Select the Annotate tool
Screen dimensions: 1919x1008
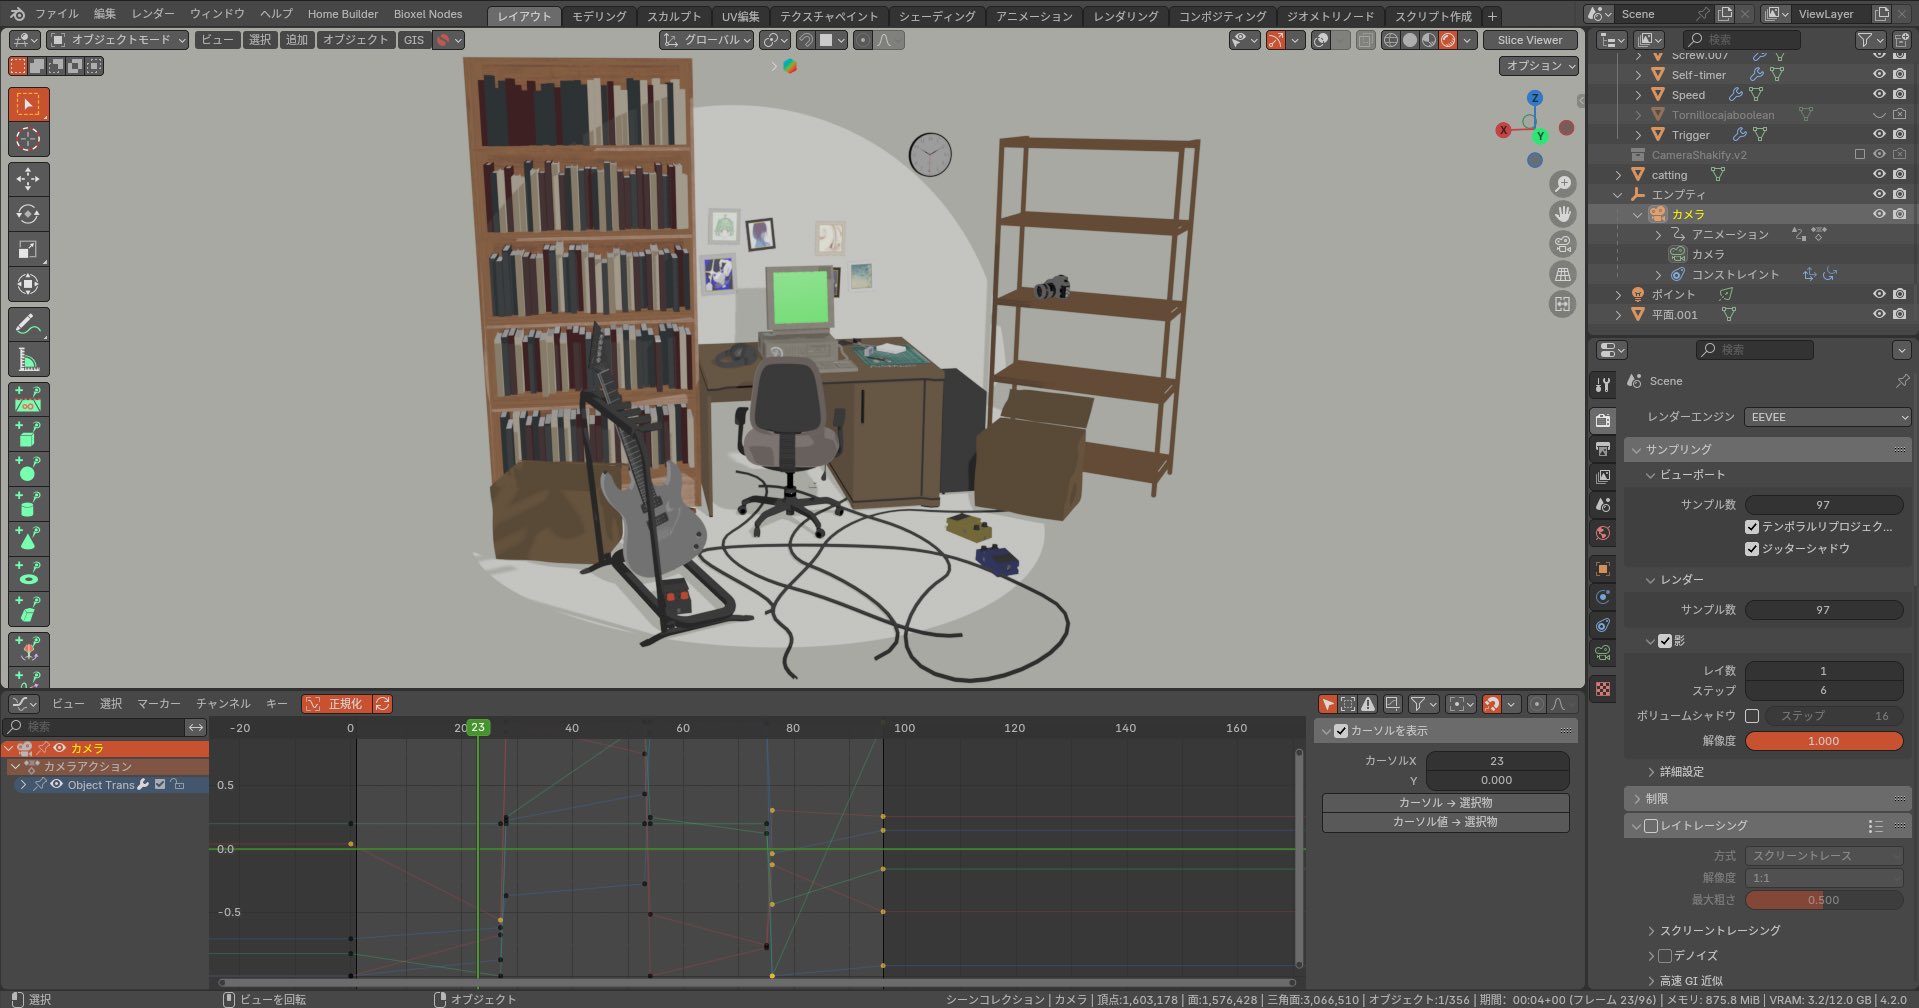(28, 324)
